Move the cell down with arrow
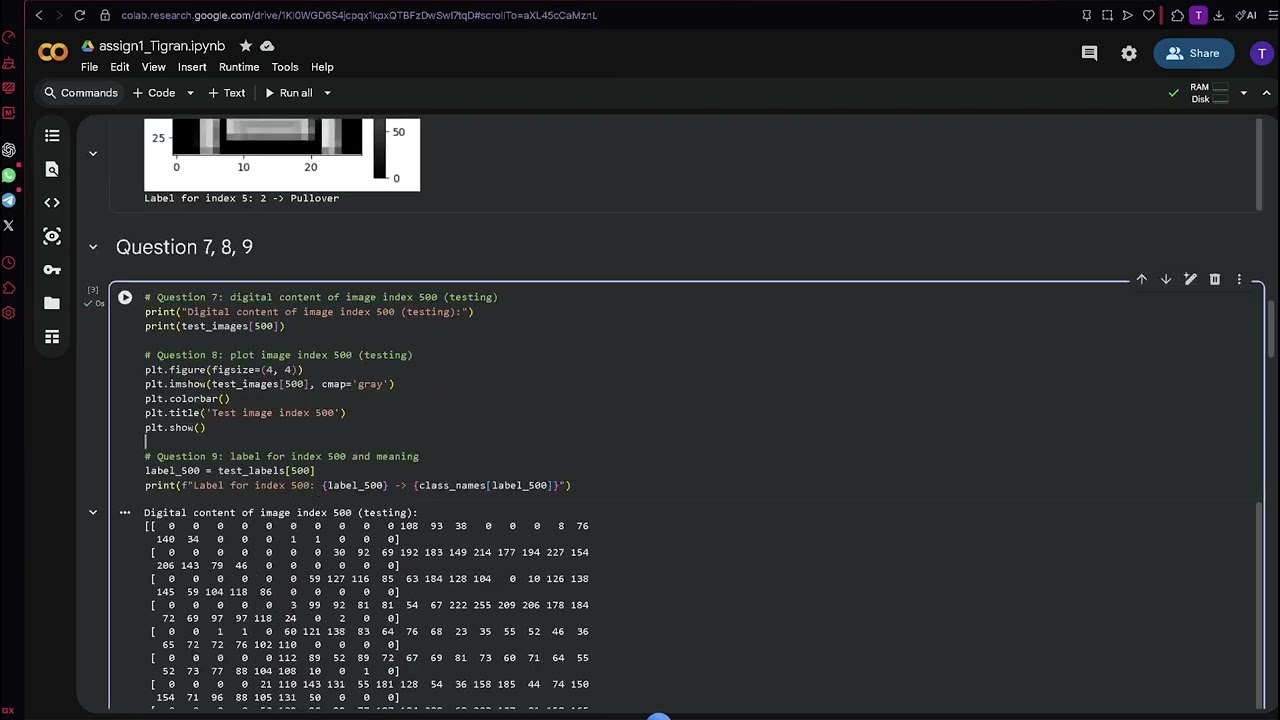This screenshot has height=720, width=1280. coord(1166,280)
